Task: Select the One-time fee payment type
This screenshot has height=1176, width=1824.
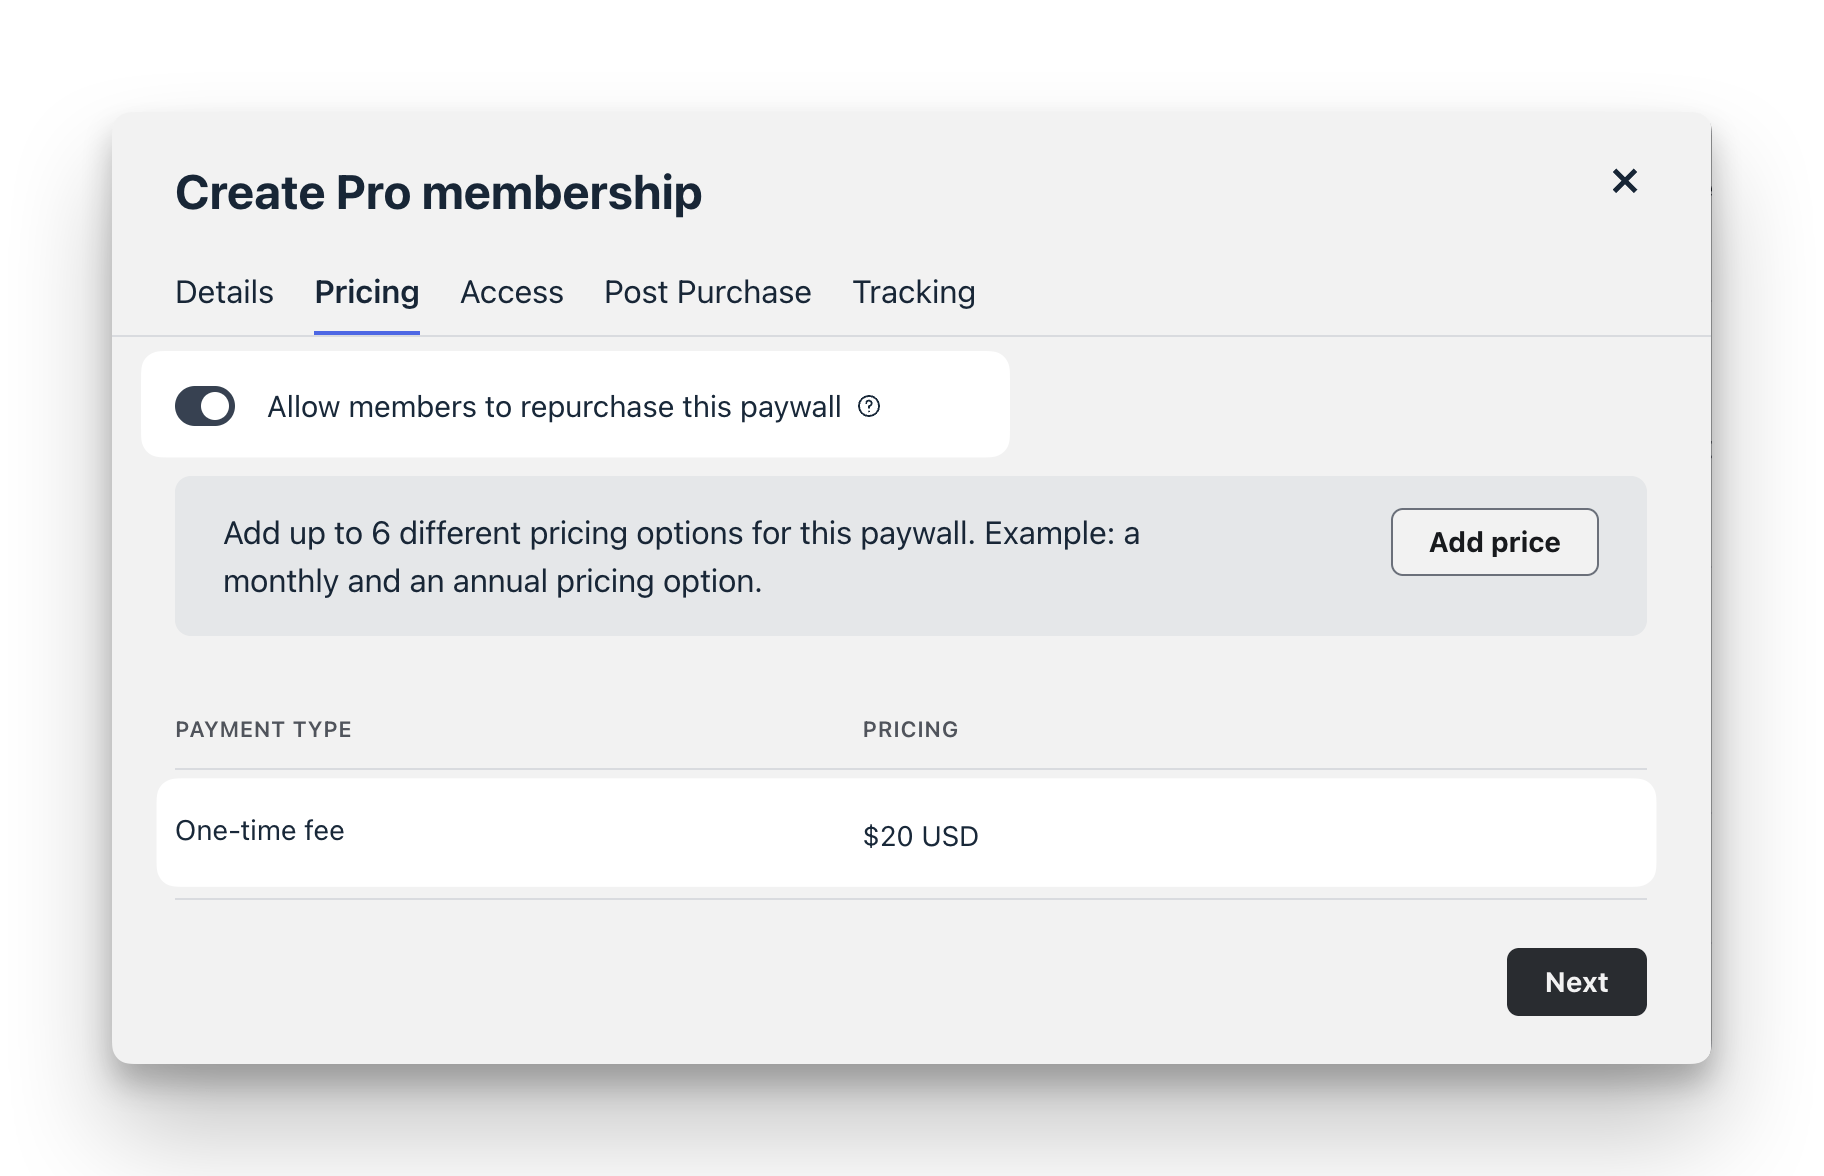Action: 260,831
